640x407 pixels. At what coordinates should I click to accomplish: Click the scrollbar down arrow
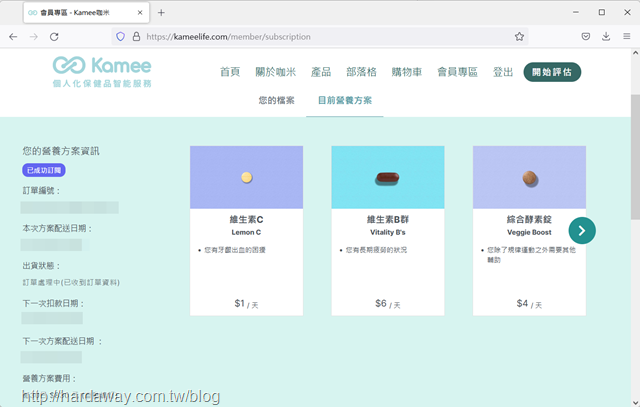click(x=635, y=403)
